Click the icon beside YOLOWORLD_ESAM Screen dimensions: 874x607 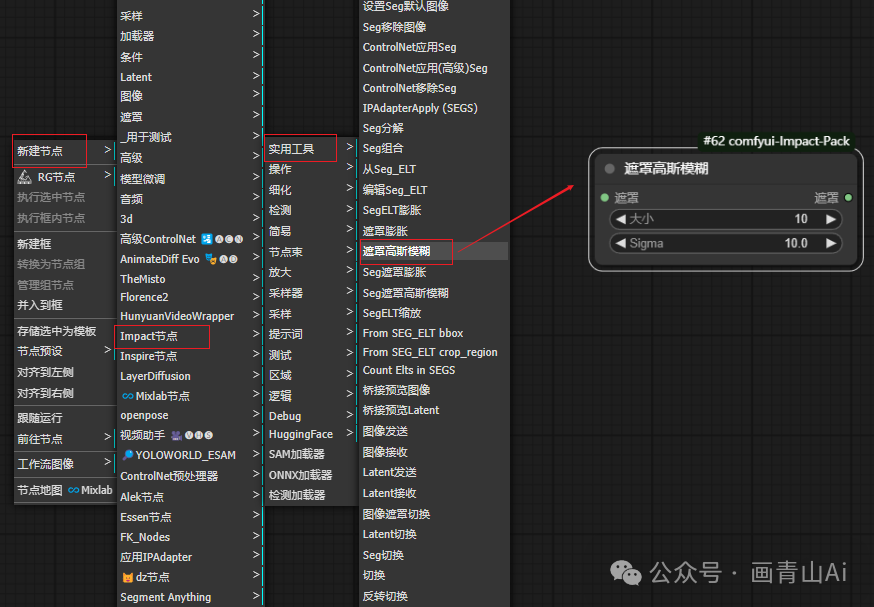[x=128, y=455]
